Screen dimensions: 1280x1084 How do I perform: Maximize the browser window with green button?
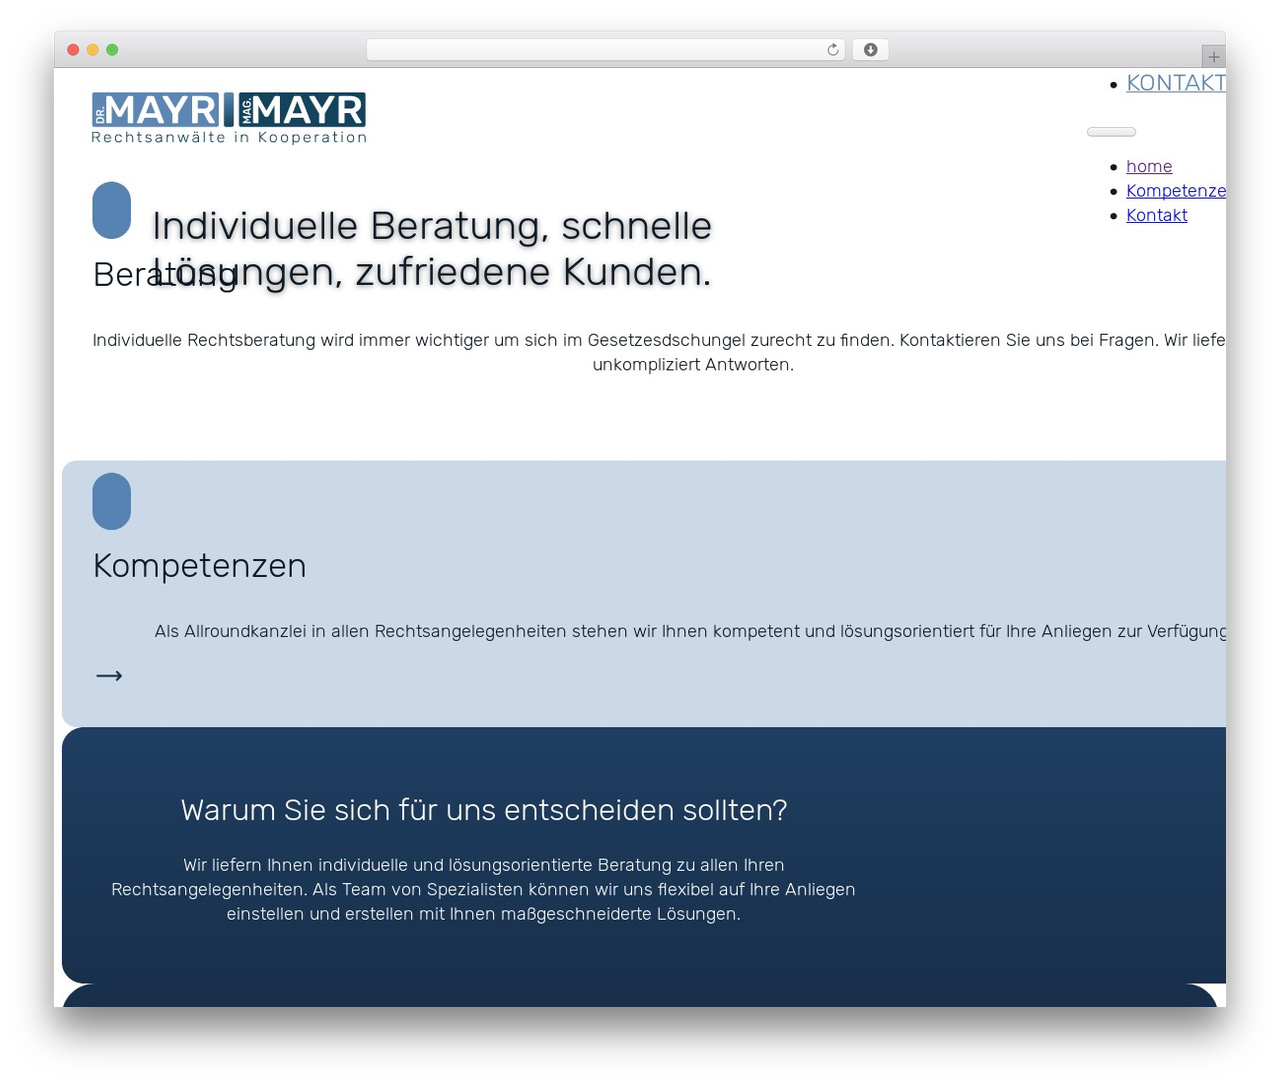pos(112,50)
